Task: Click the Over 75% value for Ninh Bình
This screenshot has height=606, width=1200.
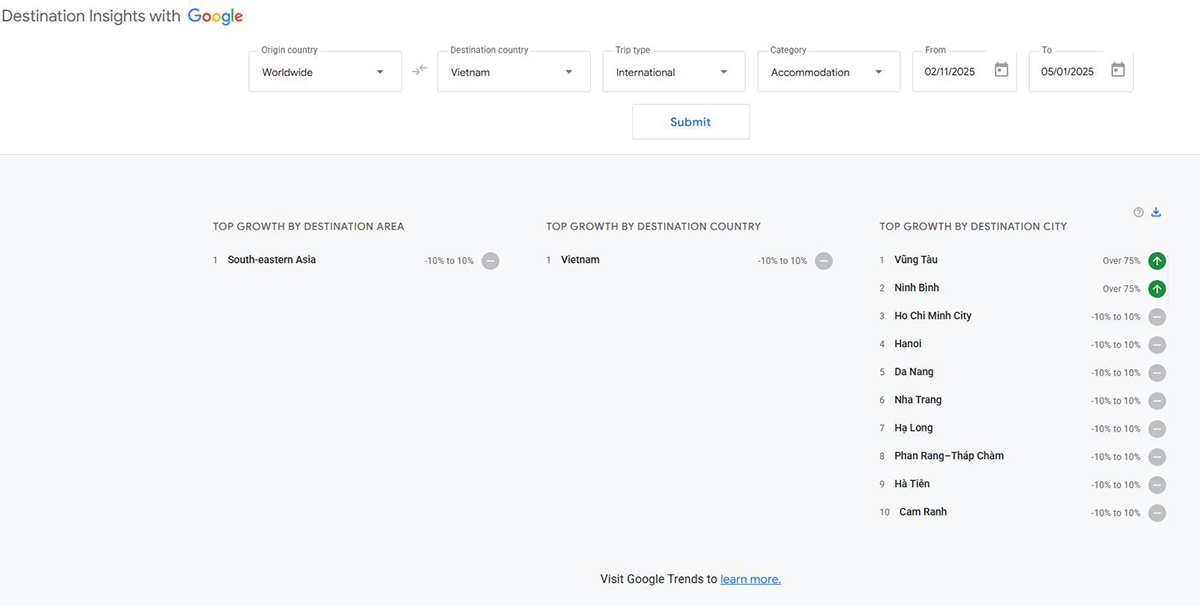Action: [x=1121, y=289]
